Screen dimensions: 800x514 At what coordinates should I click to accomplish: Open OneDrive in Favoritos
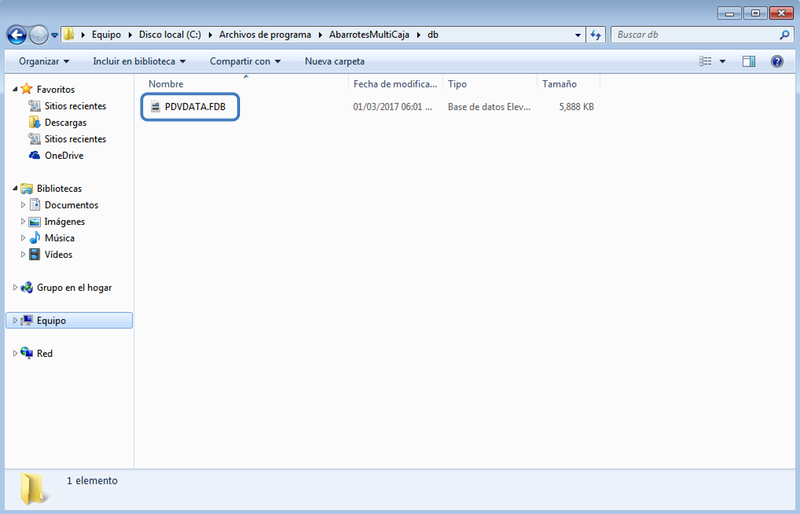tap(64, 155)
